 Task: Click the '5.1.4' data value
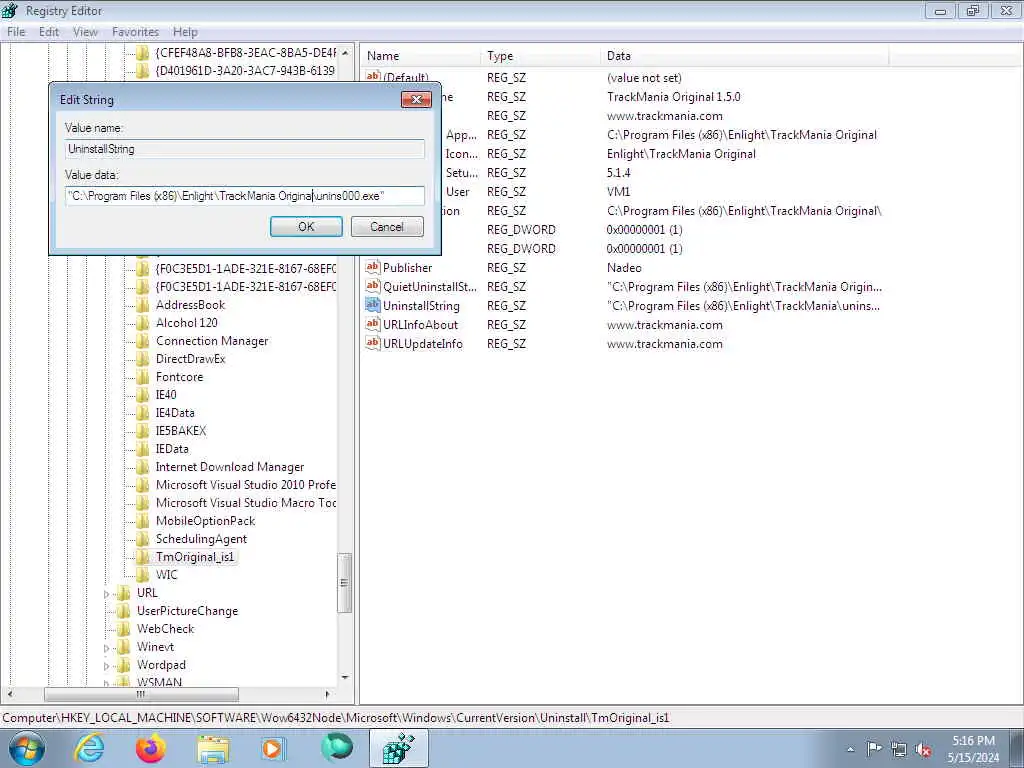pos(618,172)
